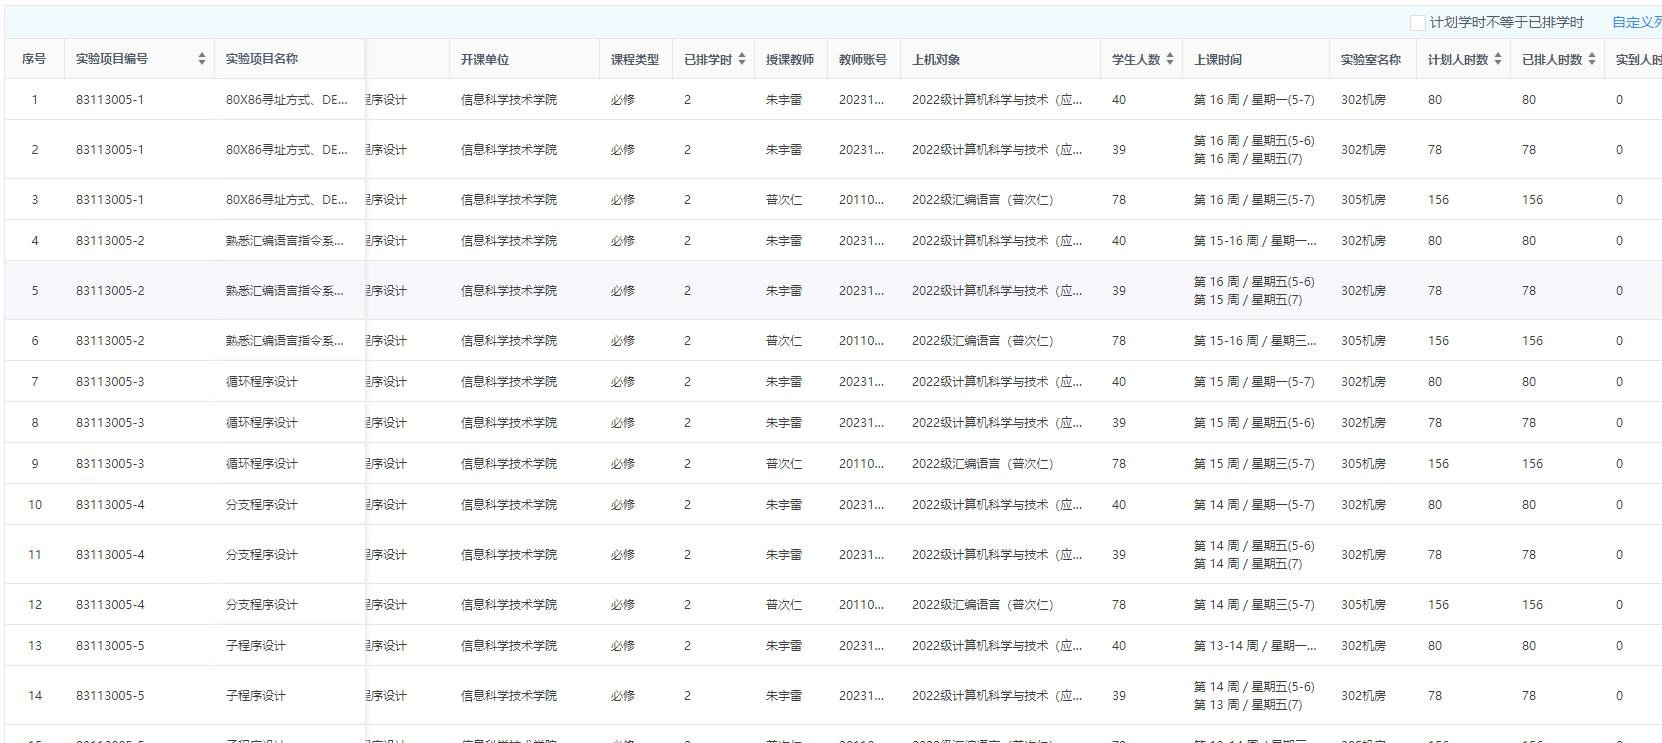Click the 已排学时 column sort arrows
The width and height of the screenshot is (1662, 743).
[x=741, y=60]
